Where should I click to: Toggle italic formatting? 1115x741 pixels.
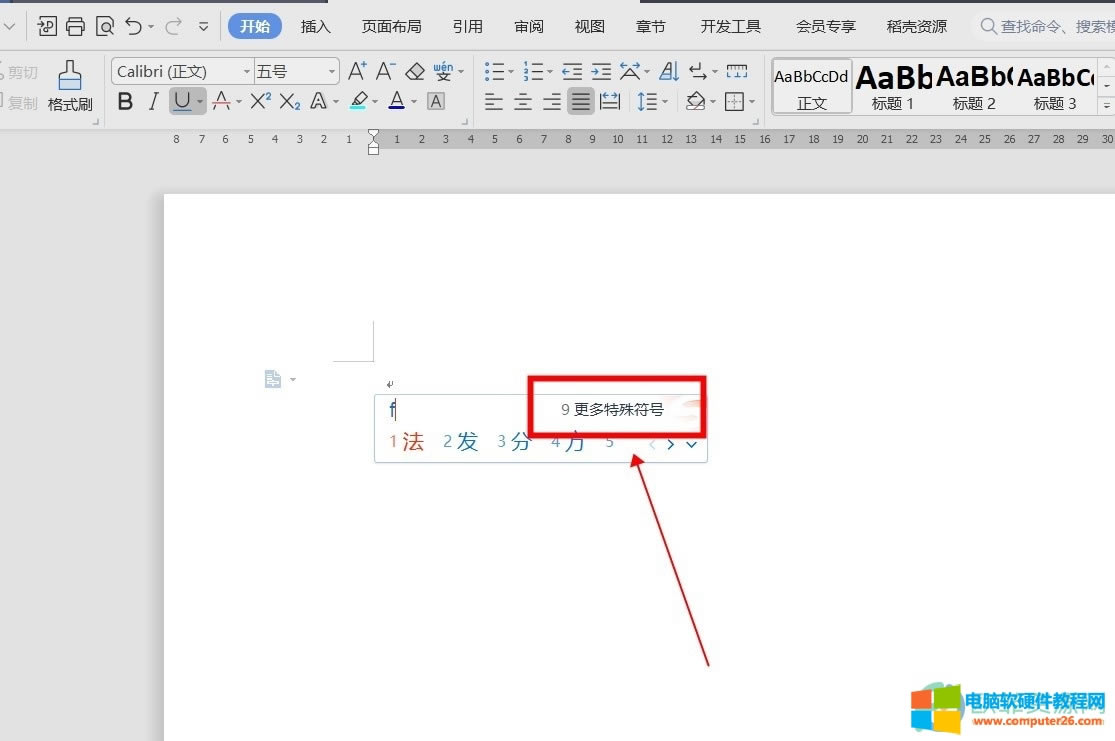(x=153, y=101)
